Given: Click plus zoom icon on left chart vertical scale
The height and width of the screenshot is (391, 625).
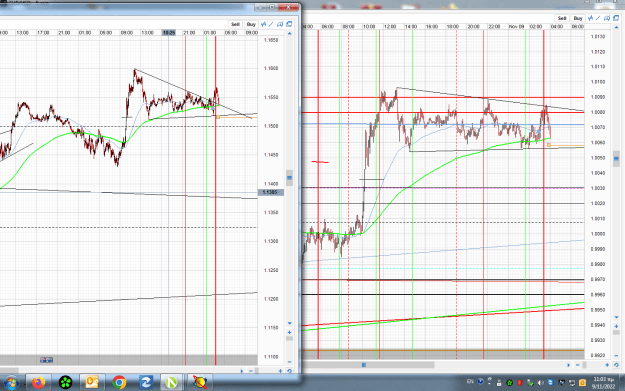Looking at the screenshot, I should point(289,332).
